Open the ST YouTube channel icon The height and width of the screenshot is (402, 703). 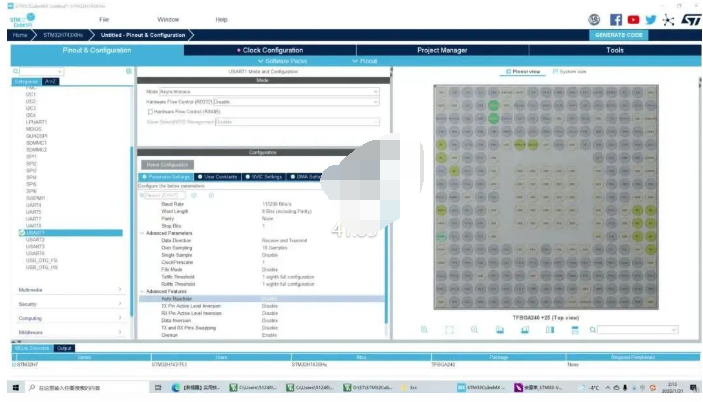coord(633,20)
